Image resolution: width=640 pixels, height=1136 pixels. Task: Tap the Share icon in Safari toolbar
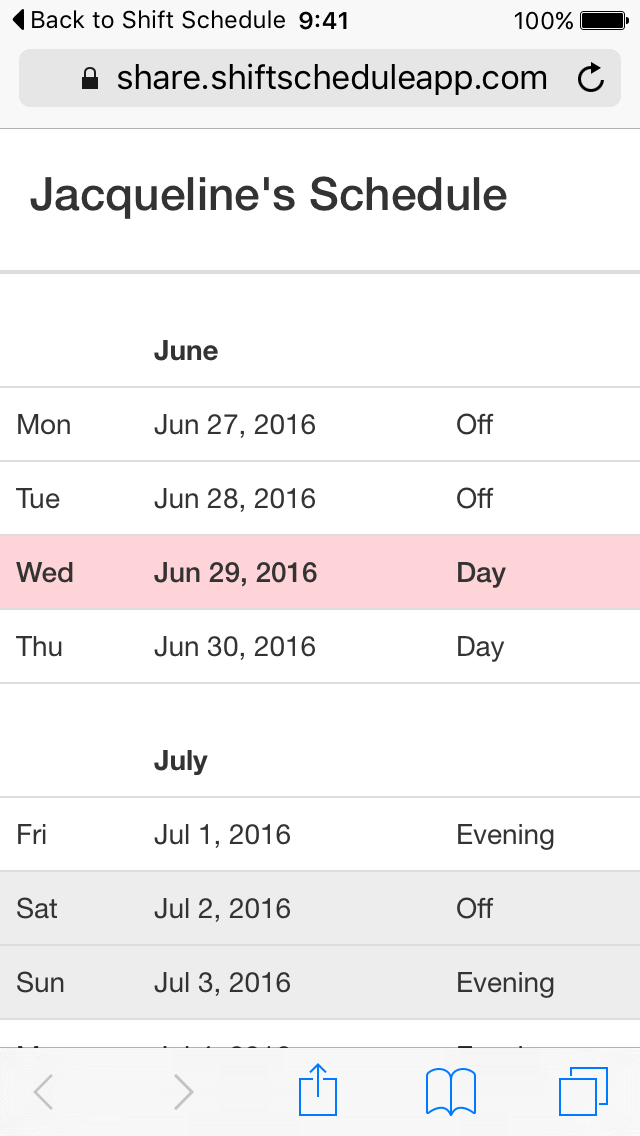coord(317,1090)
